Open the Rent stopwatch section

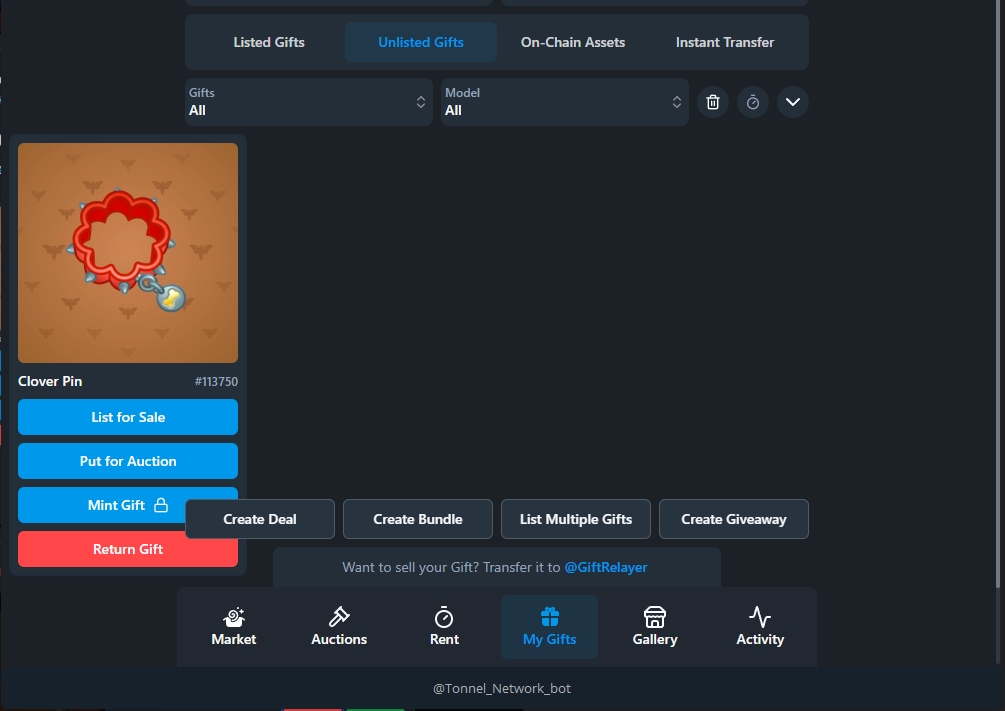click(444, 627)
